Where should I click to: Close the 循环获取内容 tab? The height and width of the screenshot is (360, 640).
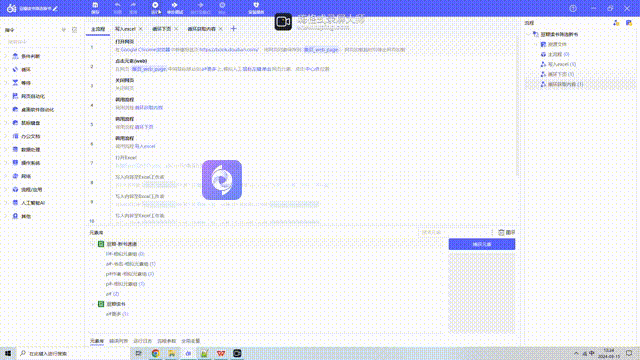coord(221,29)
